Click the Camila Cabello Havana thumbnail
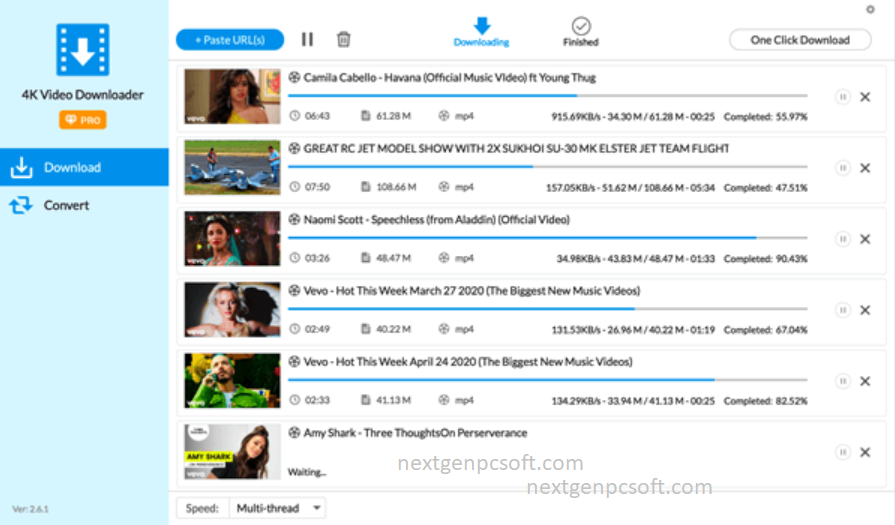 (x=232, y=96)
